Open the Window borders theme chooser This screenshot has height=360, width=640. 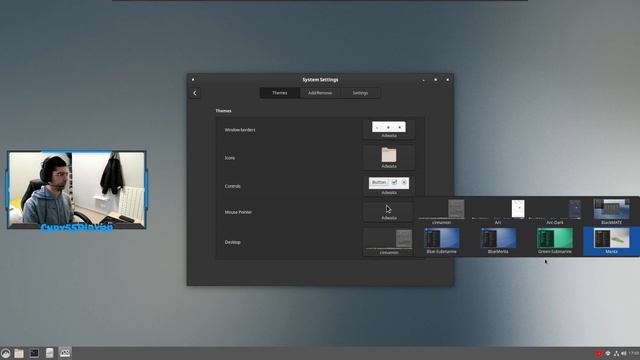click(389, 130)
